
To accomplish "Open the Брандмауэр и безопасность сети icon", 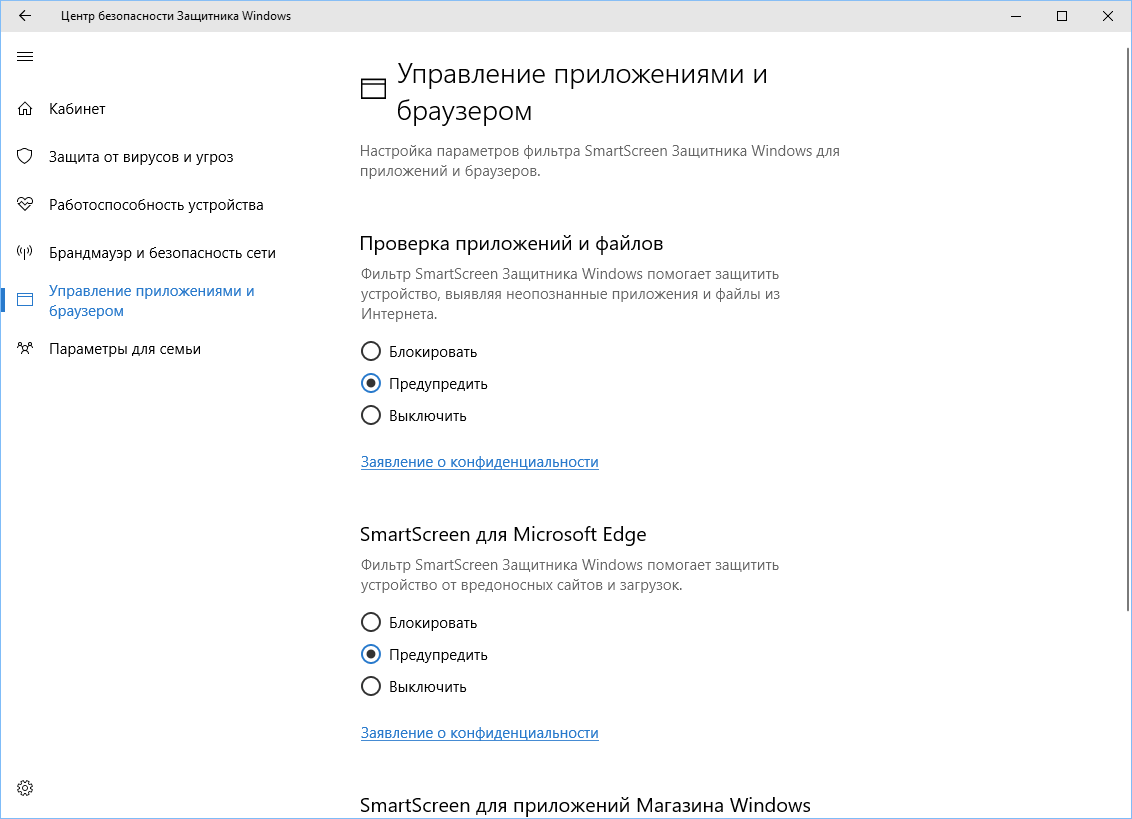I will pos(24,252).
